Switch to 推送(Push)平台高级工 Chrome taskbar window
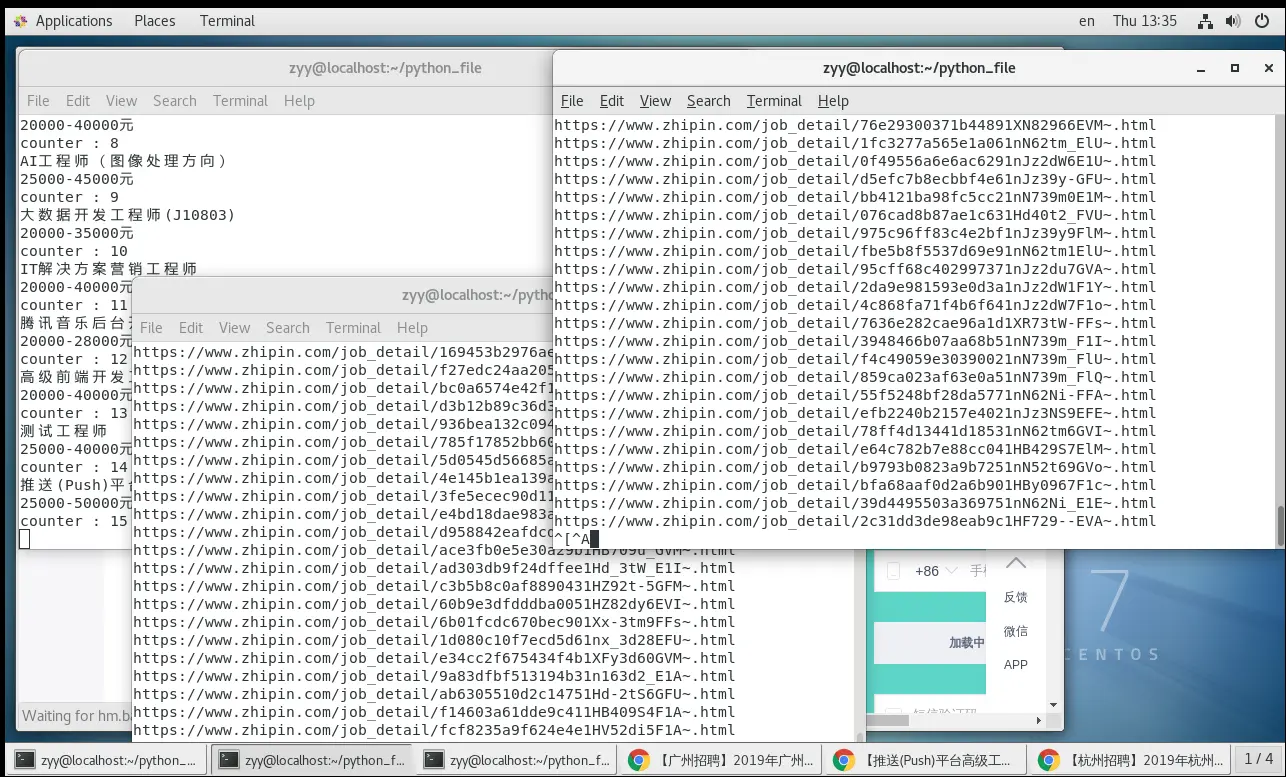Image resolution: width=1286 pixels, height=777 pixels. pyautogui.click(x=925, y=760)
